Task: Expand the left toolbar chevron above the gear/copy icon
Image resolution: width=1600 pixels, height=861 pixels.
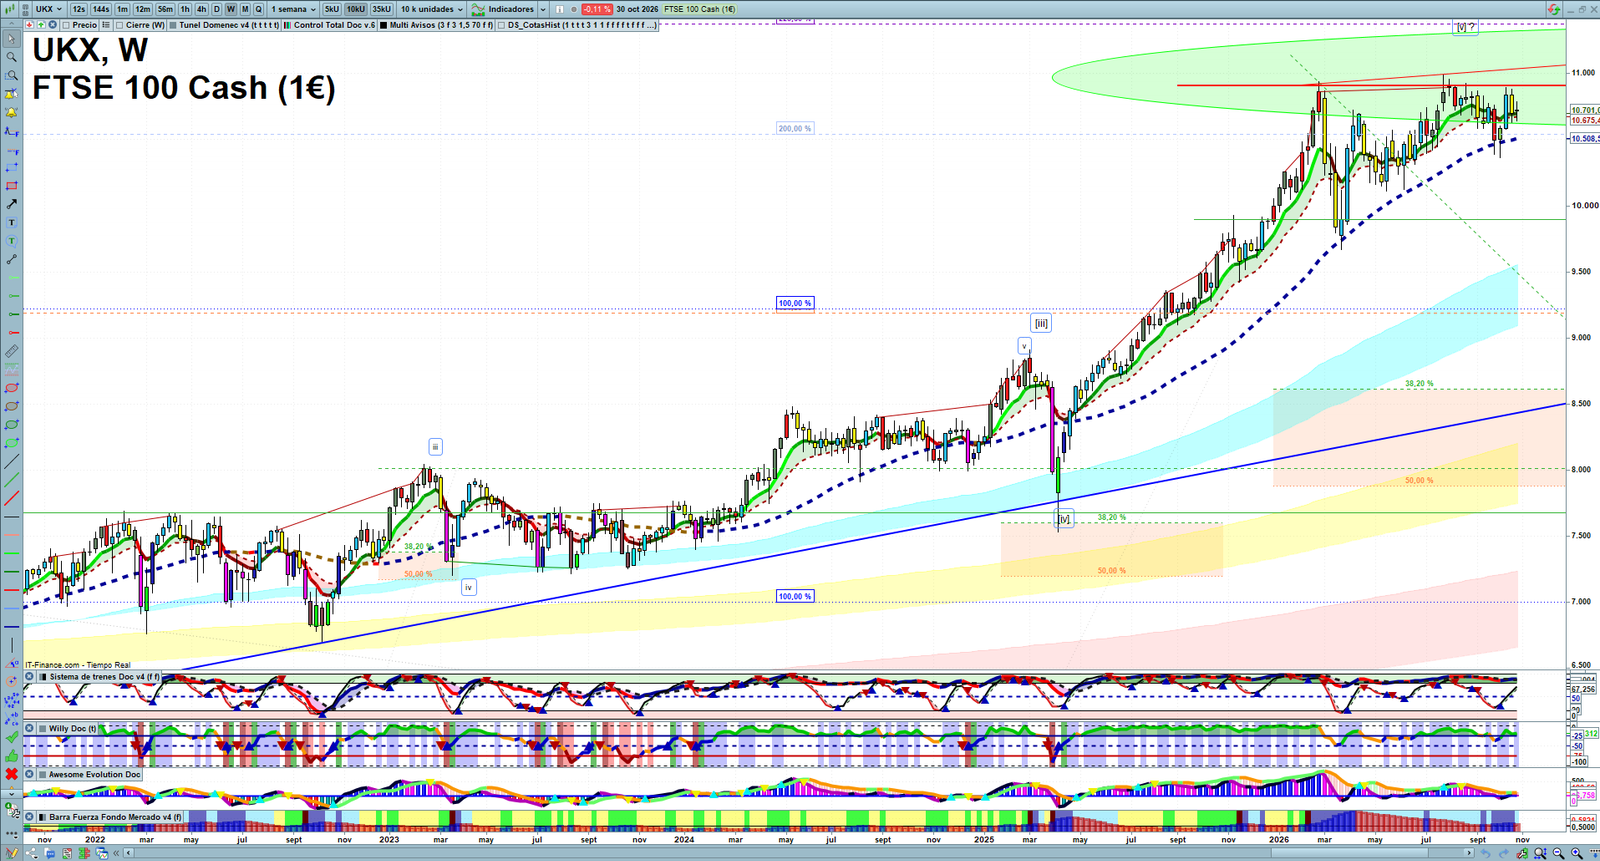Action: click(12, 794)
